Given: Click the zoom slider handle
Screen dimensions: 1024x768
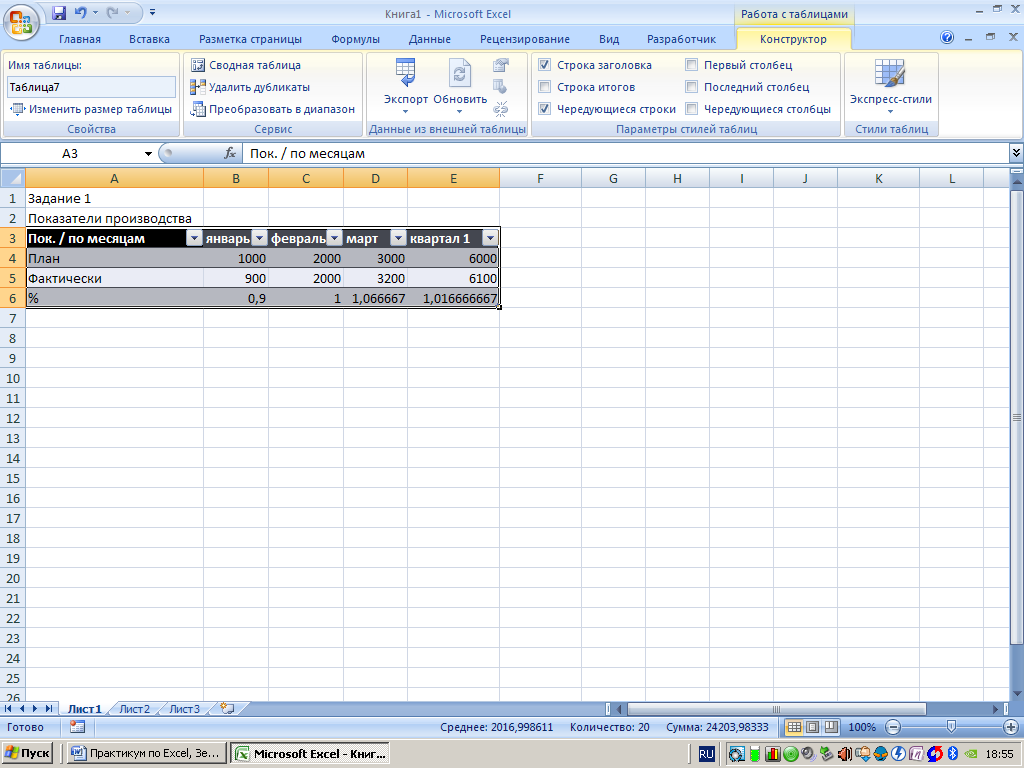Looking at the screenshot, I should pos(952,727).
